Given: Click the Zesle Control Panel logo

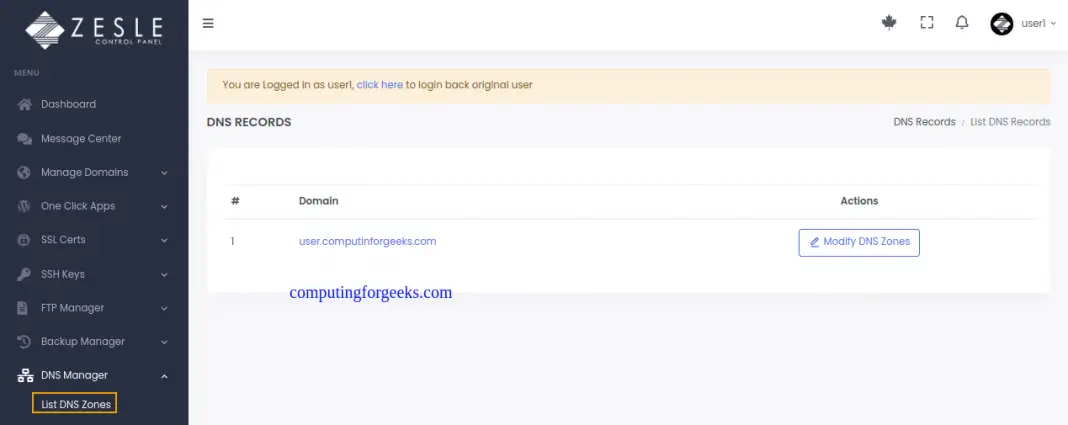Looking at the screenshot, I should click(93, 29).
